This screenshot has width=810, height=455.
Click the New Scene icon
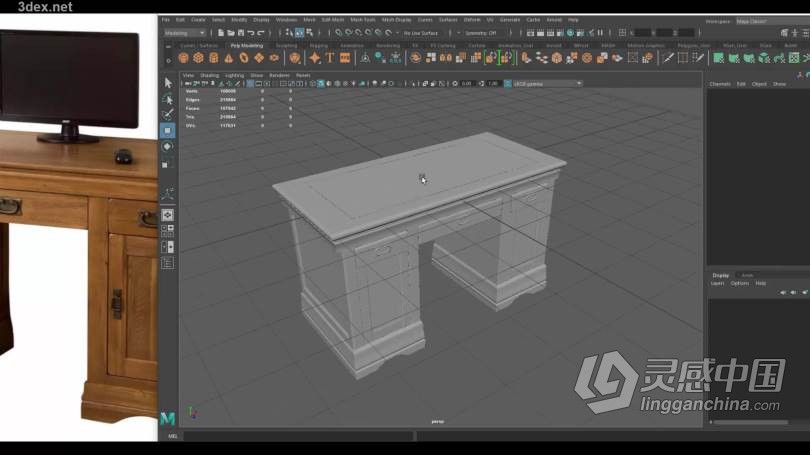pyautogui.click(x=221, y=33)
